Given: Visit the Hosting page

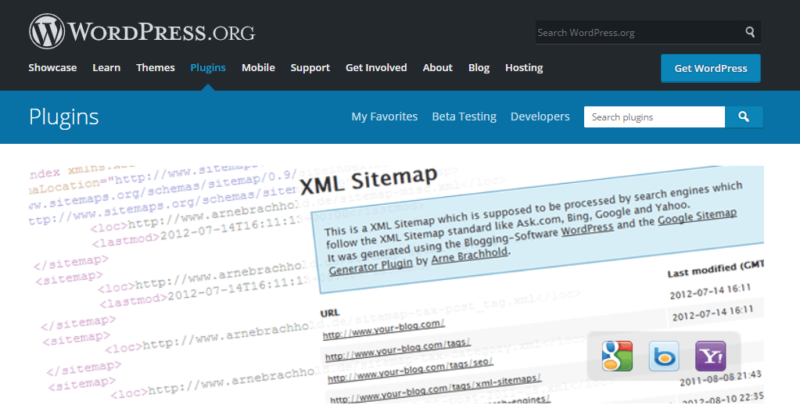Looking at the screenshot, I should (524, 68).
